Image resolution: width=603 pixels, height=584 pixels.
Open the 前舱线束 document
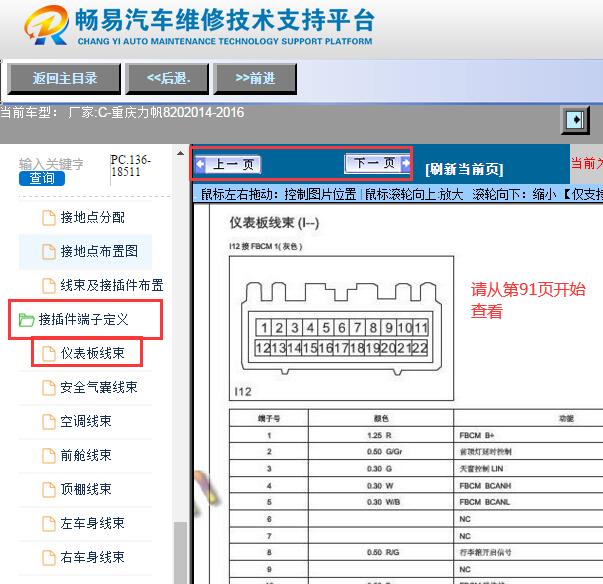tap(86, 455)
